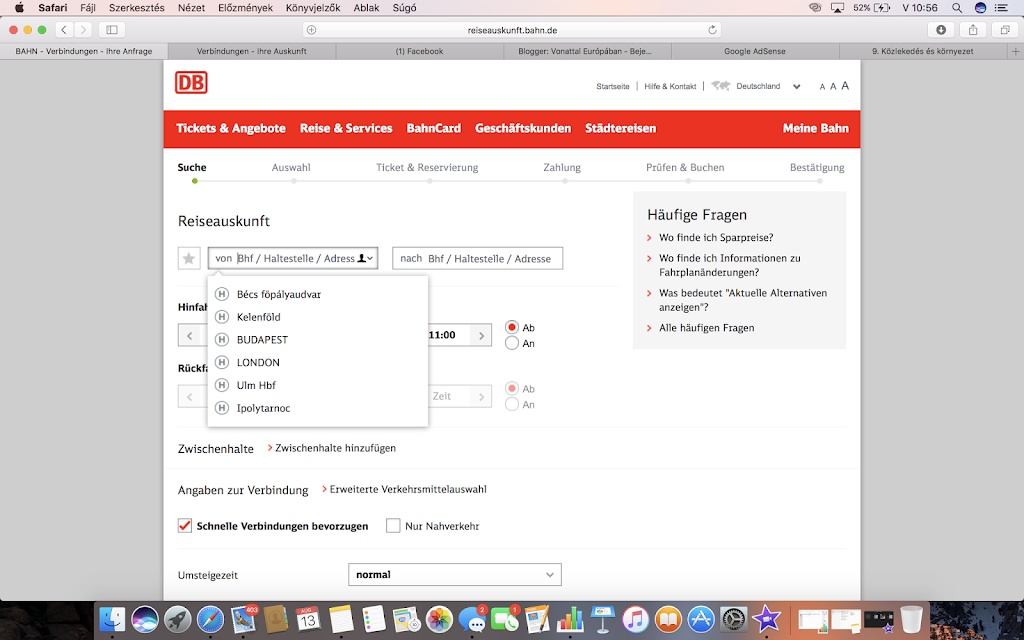Click Zwischenhalte hinzufügen link

point(334,448)
